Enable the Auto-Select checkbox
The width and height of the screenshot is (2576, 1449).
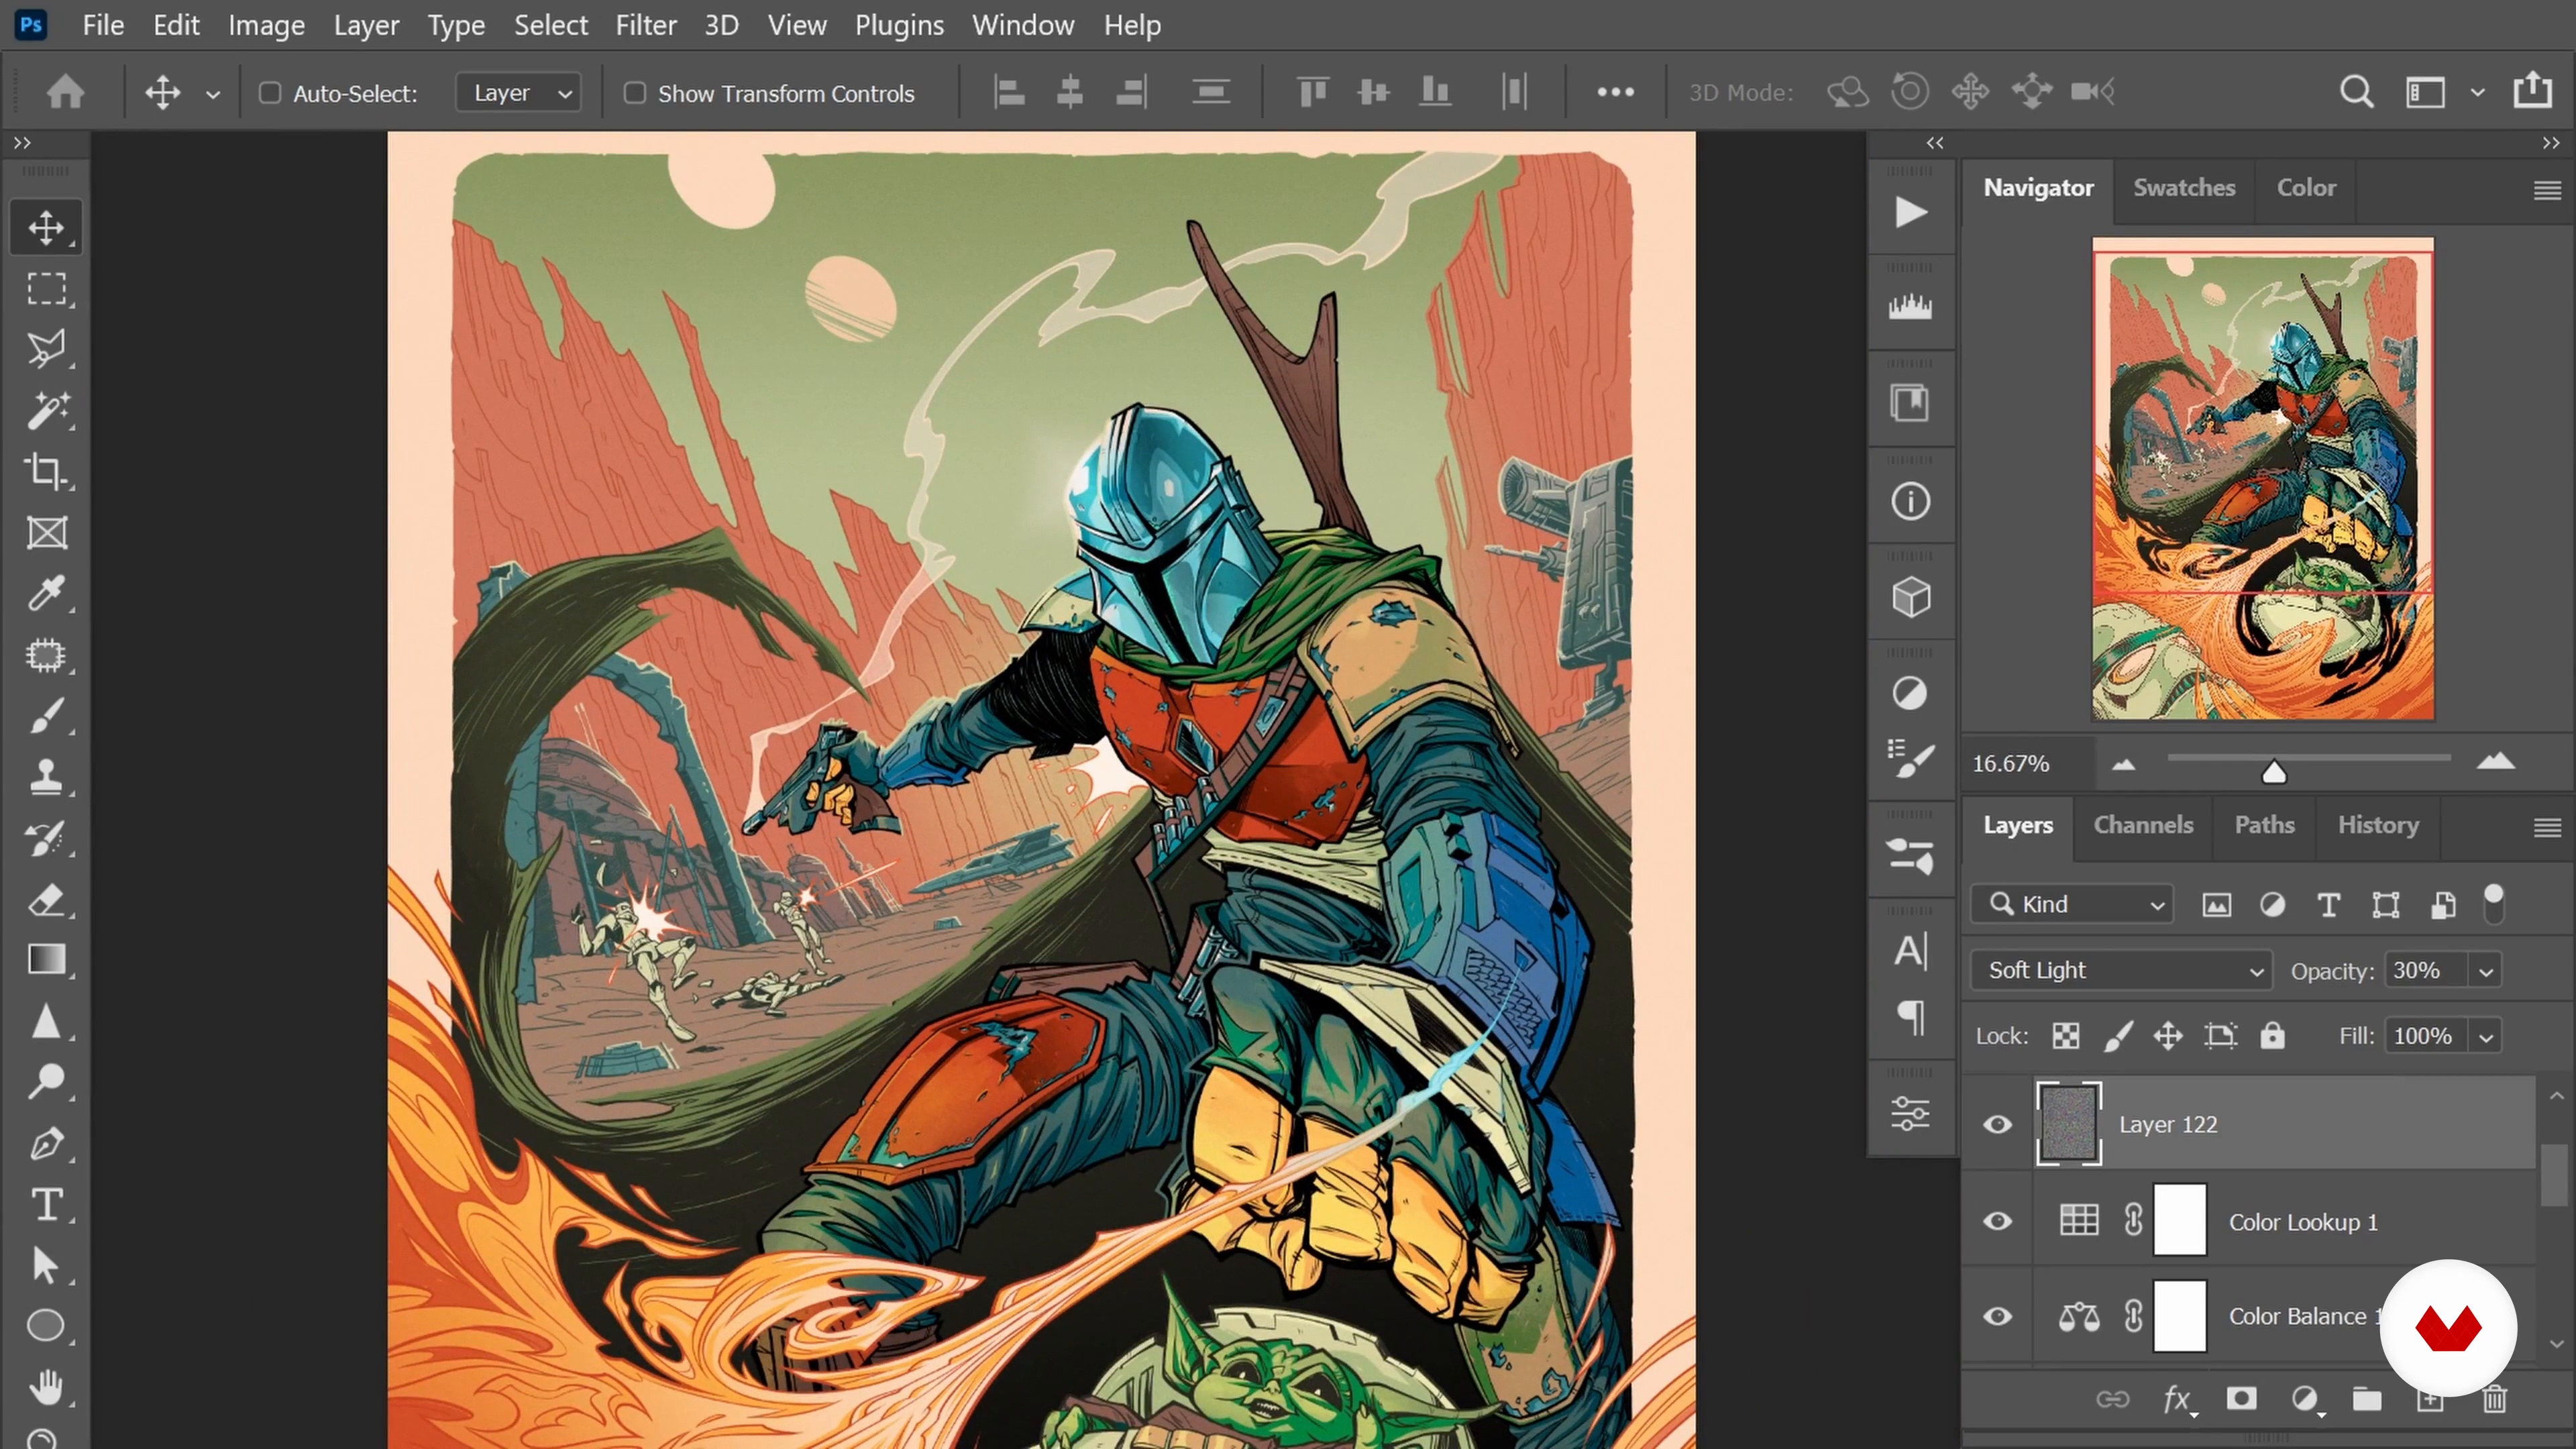point(270,93)
